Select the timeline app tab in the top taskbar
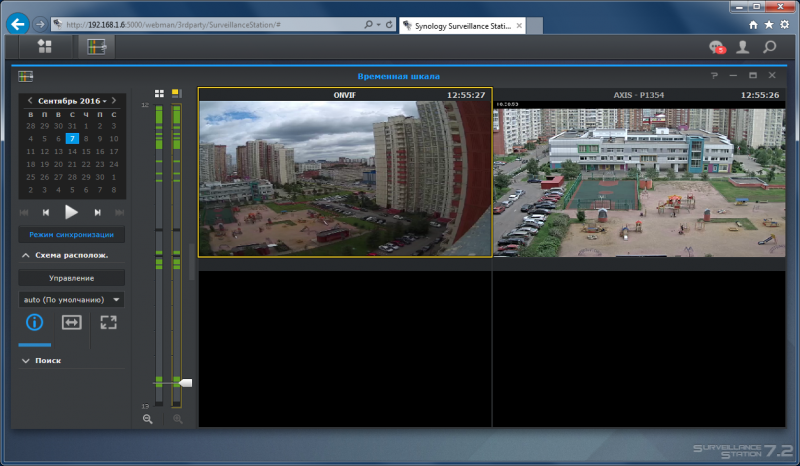The width and height of the screenshot is (800, 466). [96, 47]
